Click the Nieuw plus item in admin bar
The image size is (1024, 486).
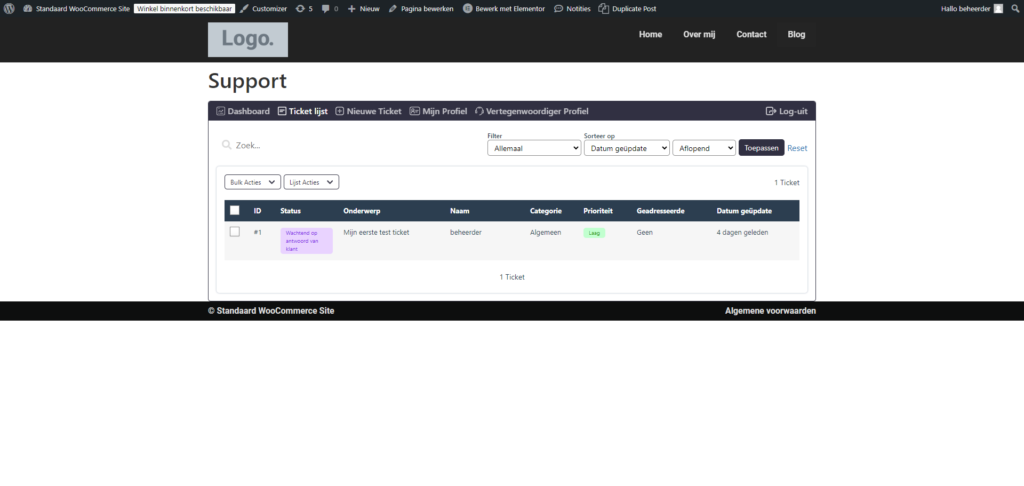click(x=364, y=8)
